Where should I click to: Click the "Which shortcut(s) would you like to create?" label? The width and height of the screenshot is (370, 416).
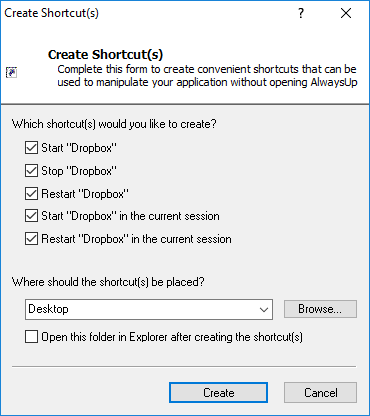click(x=114, y=124)
